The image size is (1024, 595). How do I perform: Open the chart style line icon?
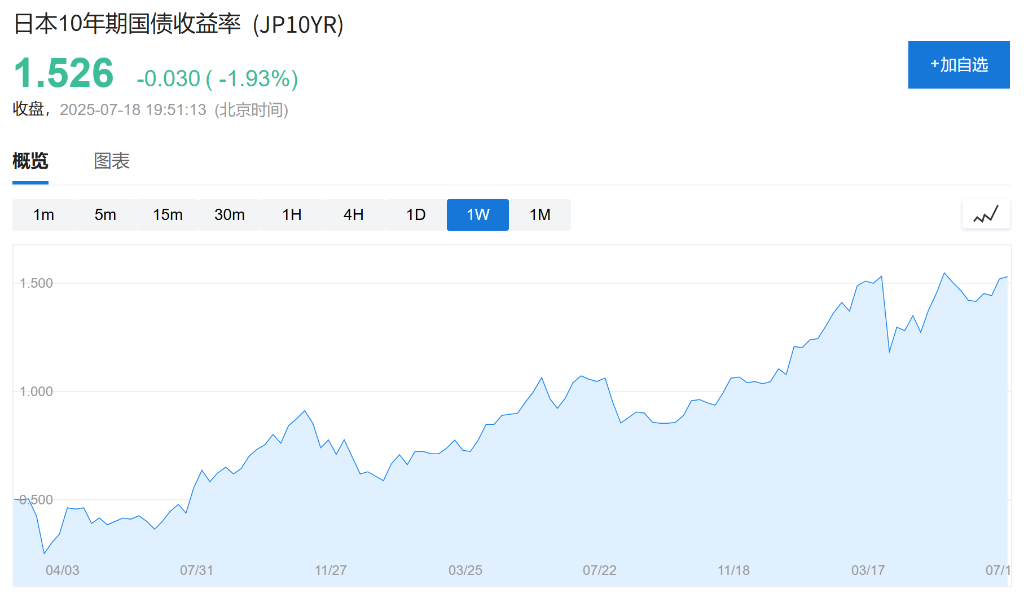coord(986,214)
